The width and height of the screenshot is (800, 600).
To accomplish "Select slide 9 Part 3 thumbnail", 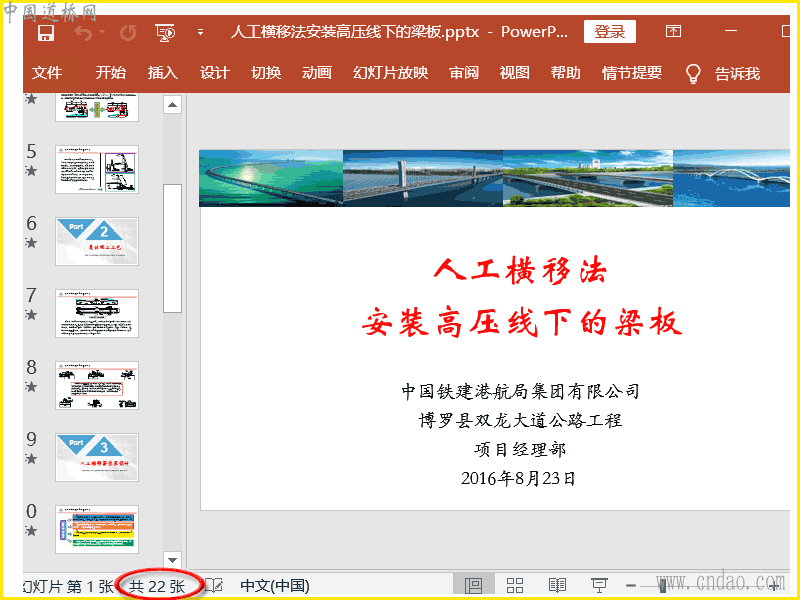I will pyautogui.click(x=97, y=457).
